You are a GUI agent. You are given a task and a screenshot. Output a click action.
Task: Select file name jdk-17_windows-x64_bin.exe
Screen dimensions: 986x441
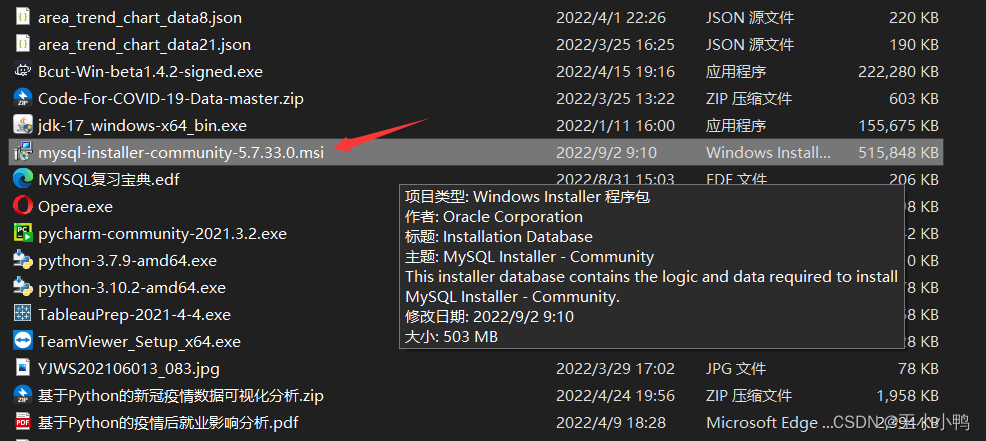click(x=142, y=126)
